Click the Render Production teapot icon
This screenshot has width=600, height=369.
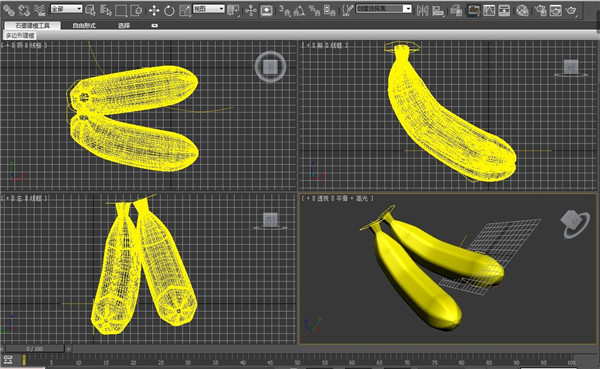point(571,10)
